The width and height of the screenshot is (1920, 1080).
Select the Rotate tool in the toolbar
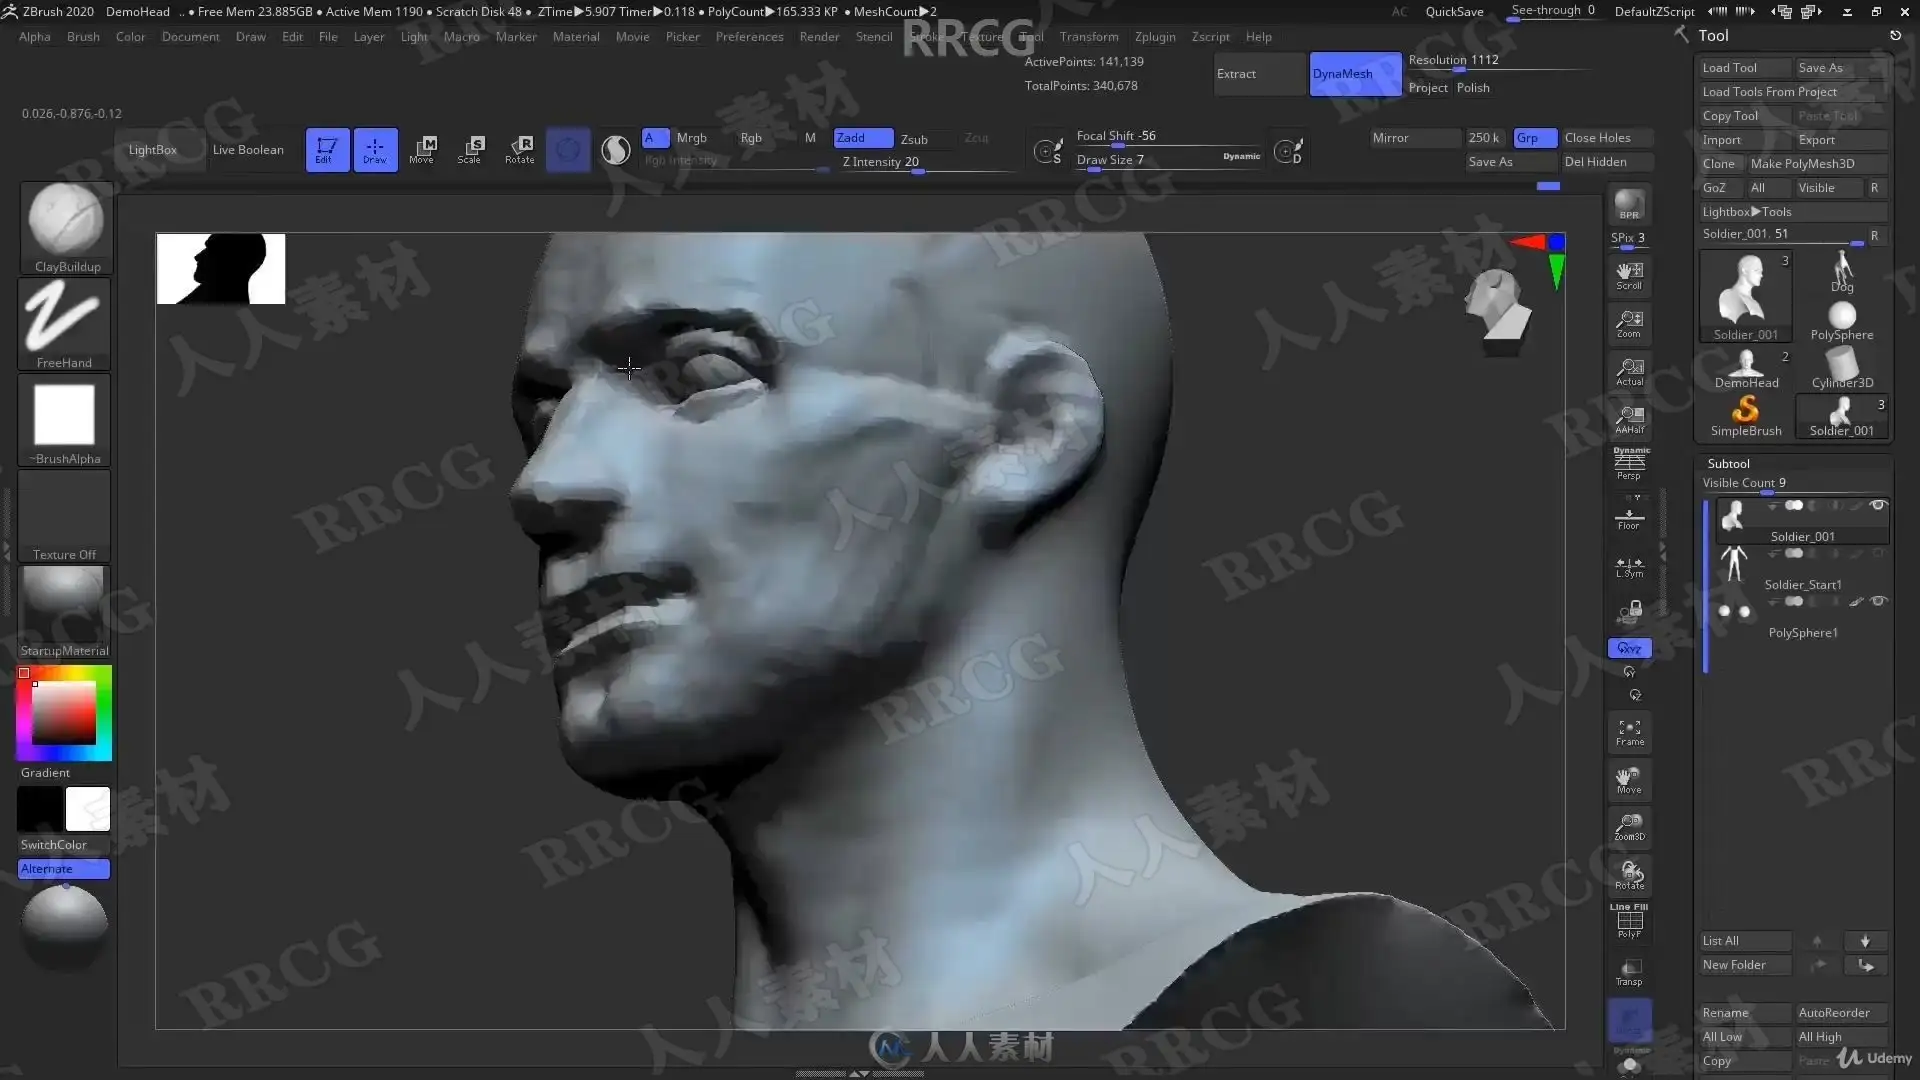(x=519, y=149)
